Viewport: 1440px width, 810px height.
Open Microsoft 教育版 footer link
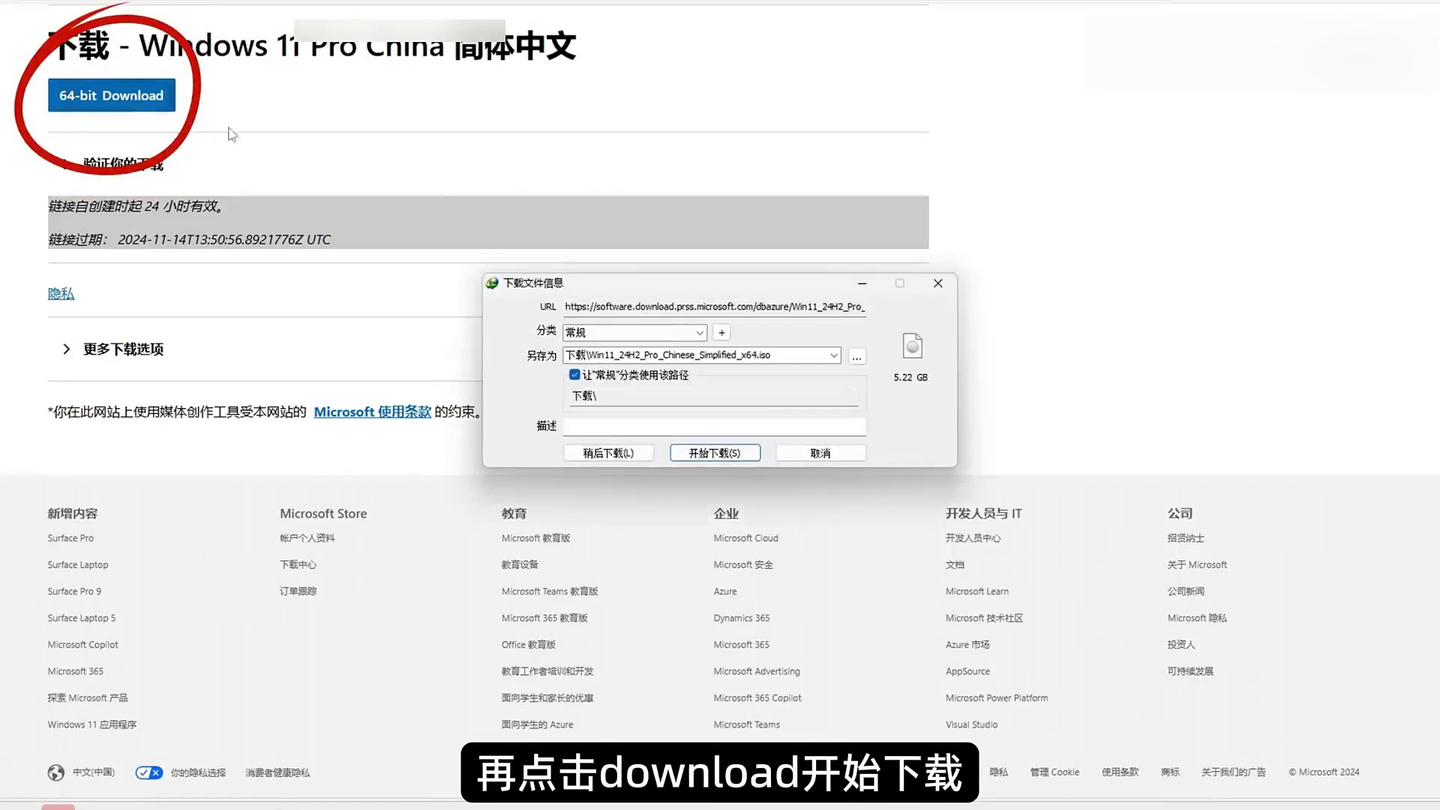pyautogui.click(x=536, y=538)
